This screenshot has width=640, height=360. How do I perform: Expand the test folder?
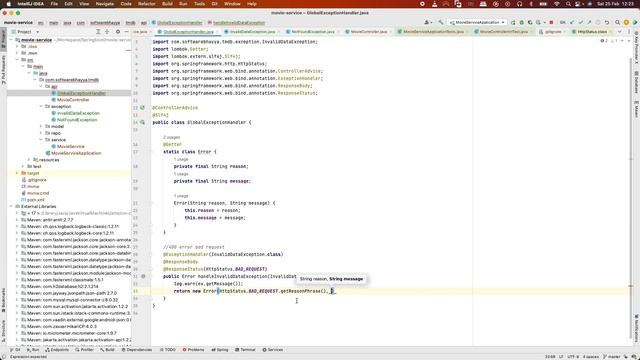point(23,167)
